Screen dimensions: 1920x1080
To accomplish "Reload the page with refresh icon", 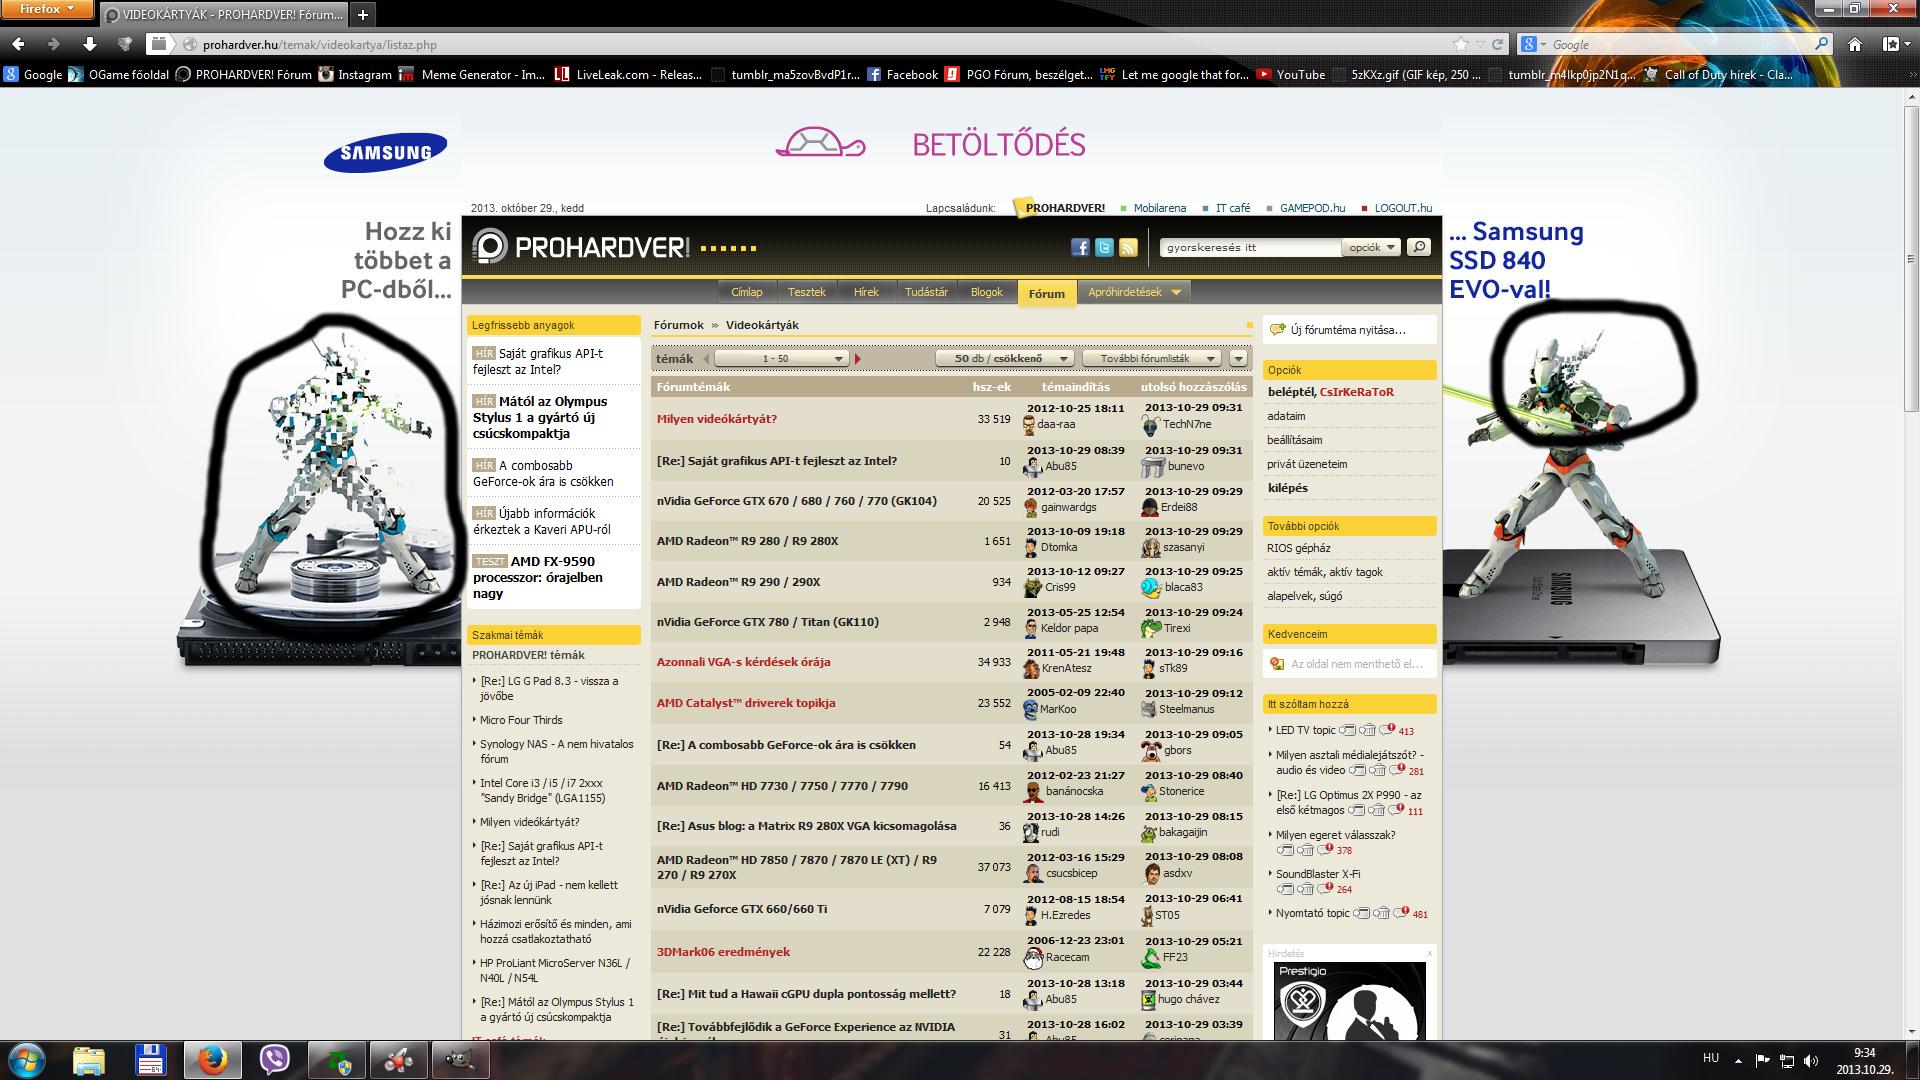I will click(x=1498, y=44).
